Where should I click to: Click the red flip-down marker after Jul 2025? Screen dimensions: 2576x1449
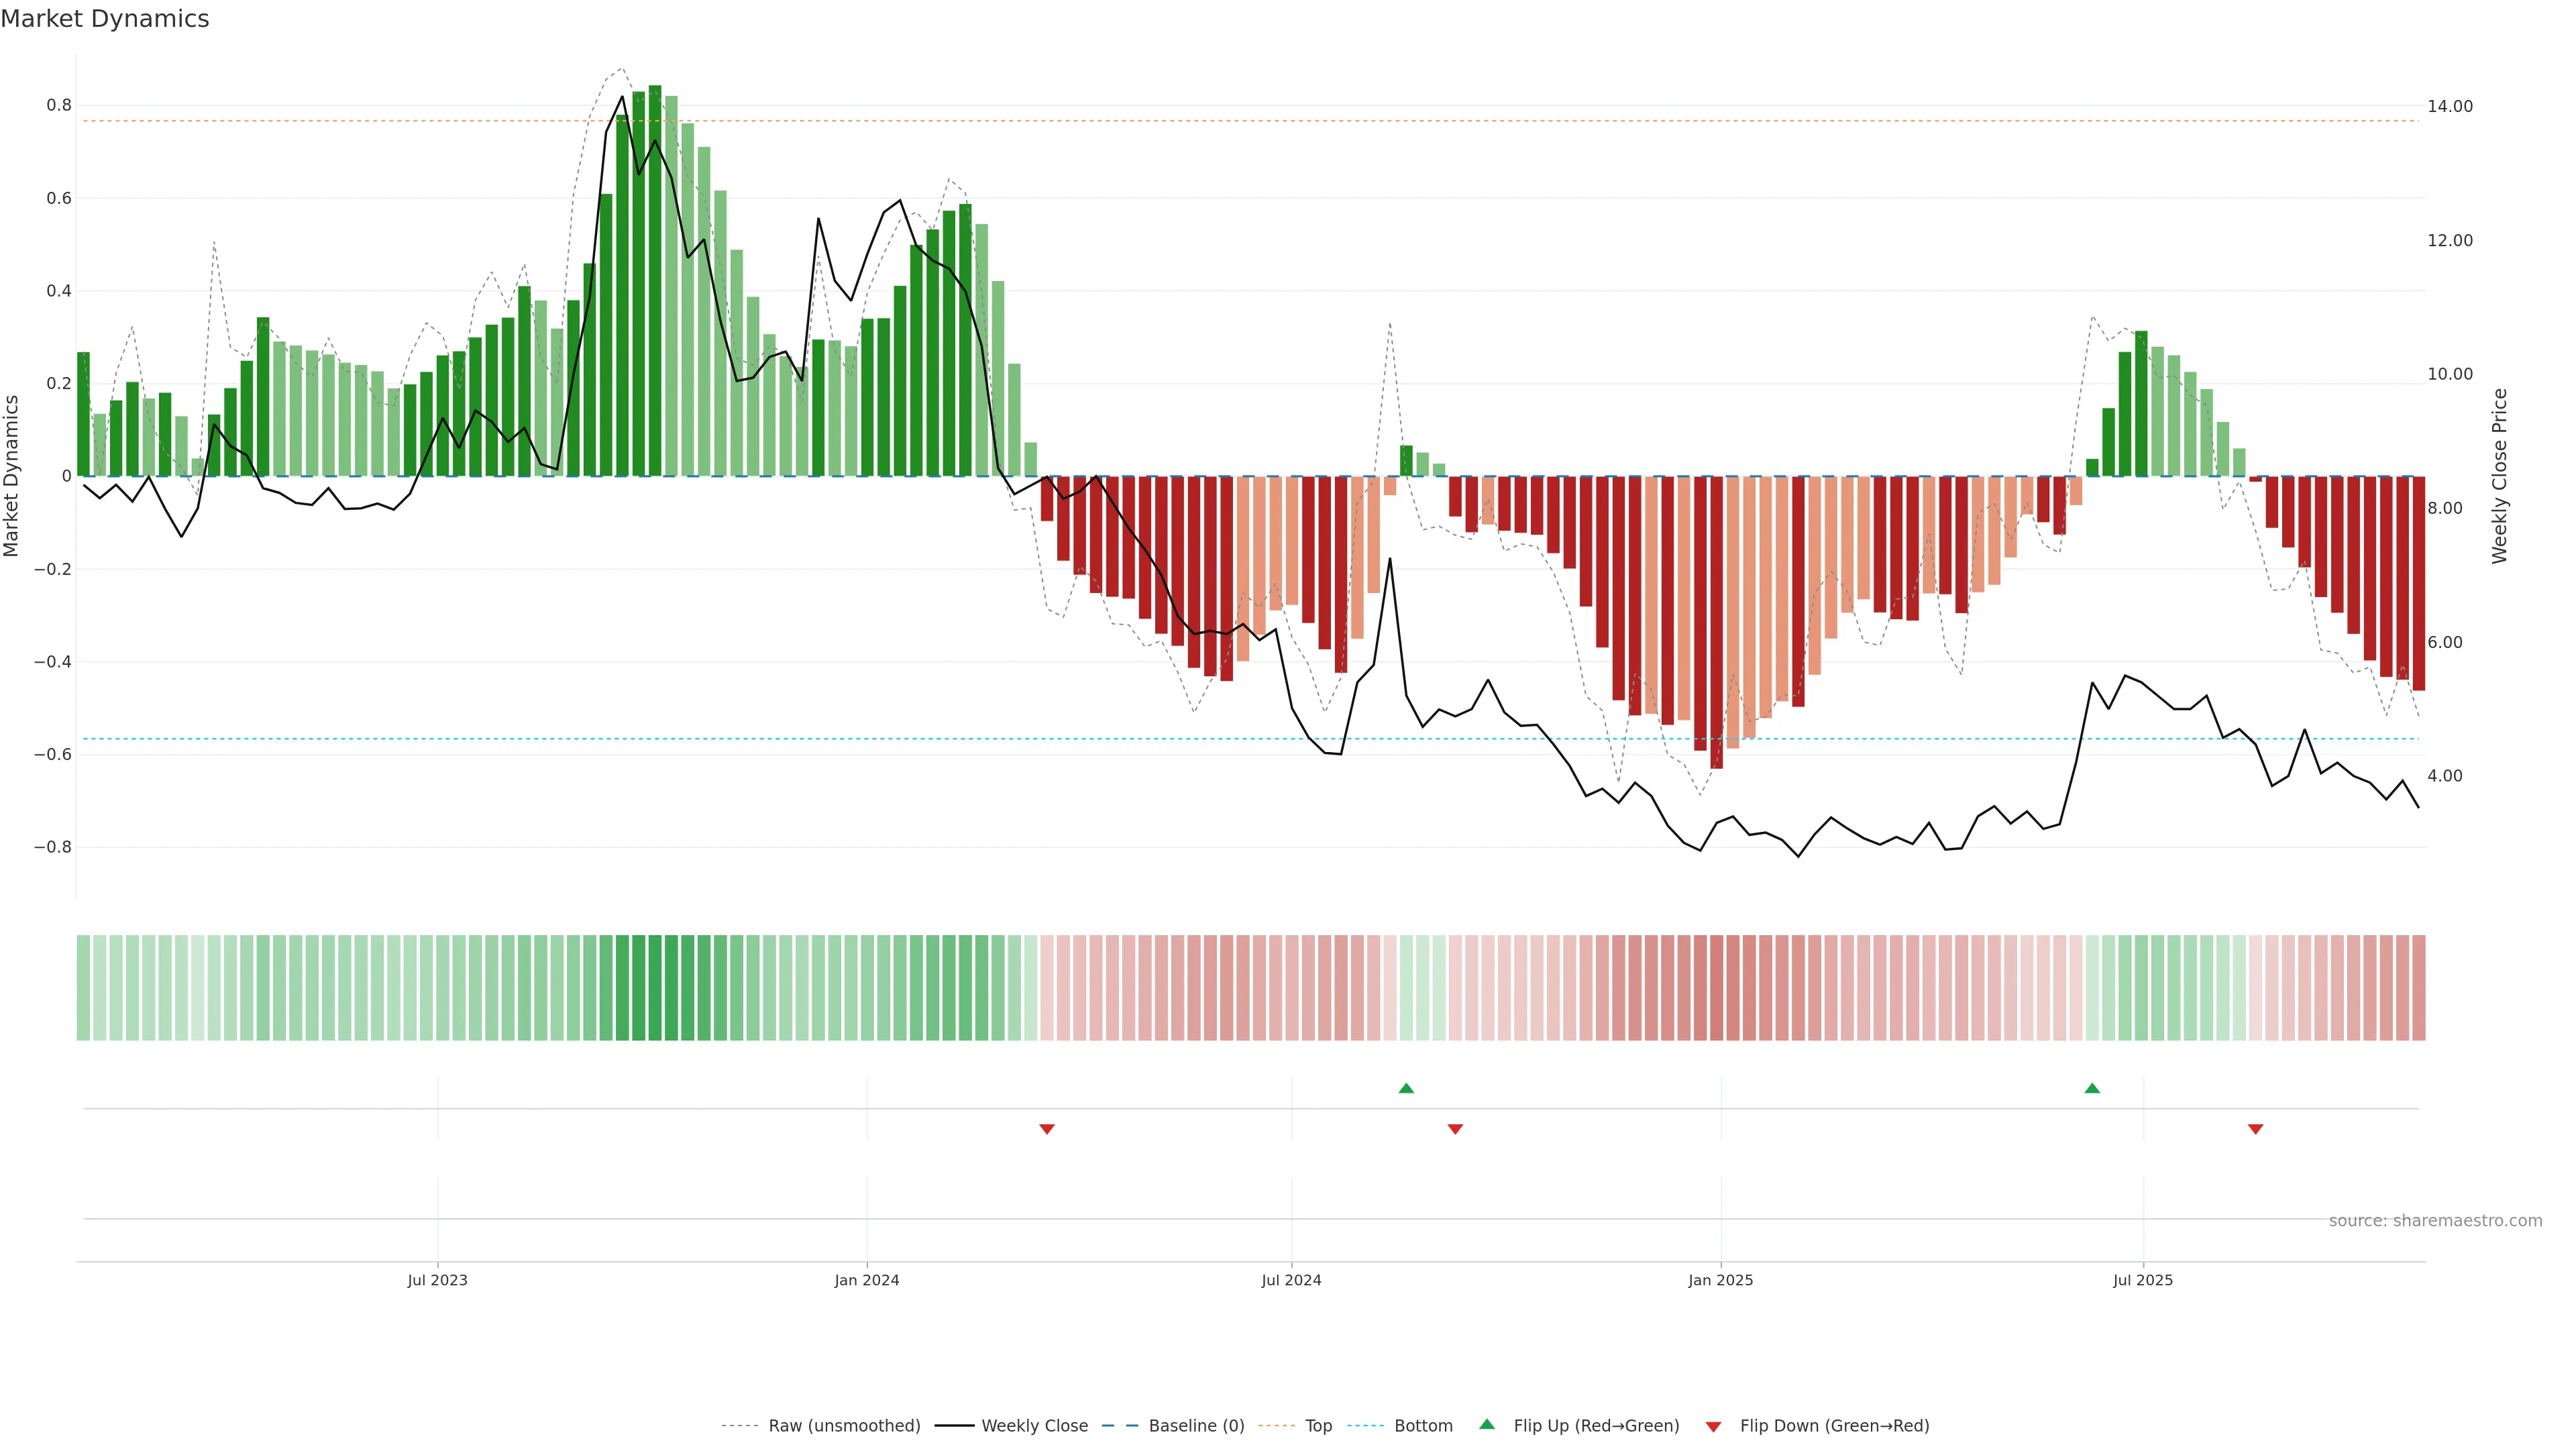click(x=2255, y=1129)
